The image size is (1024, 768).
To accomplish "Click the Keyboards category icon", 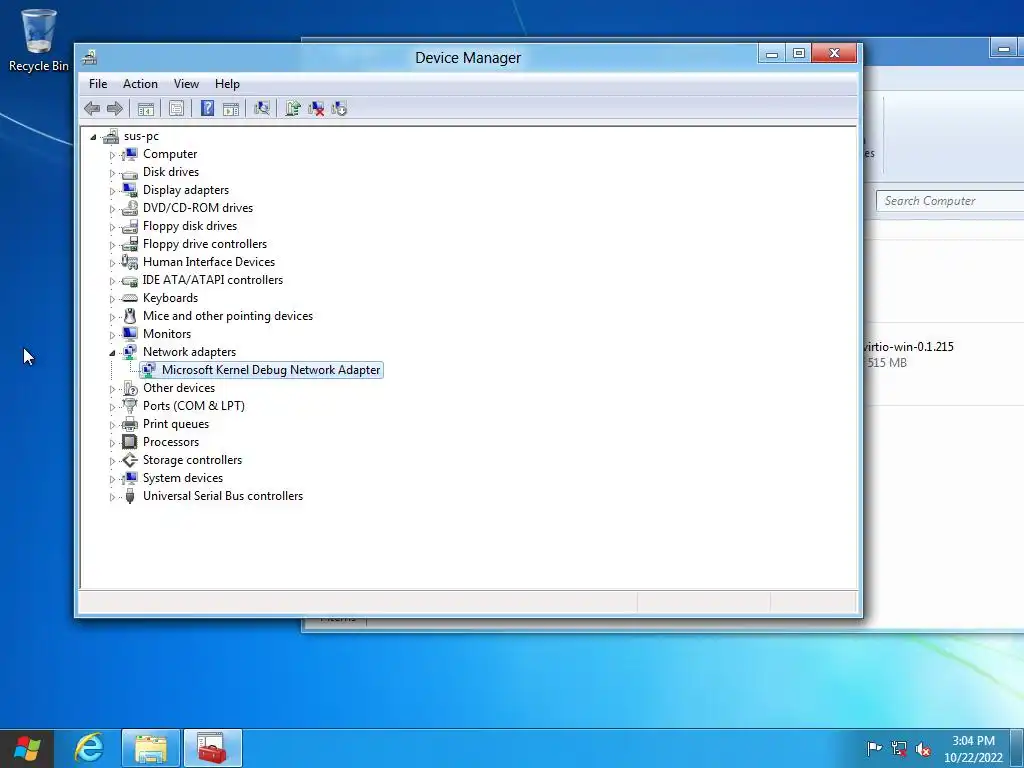I will pyautogui.click(x=130, y=298).
